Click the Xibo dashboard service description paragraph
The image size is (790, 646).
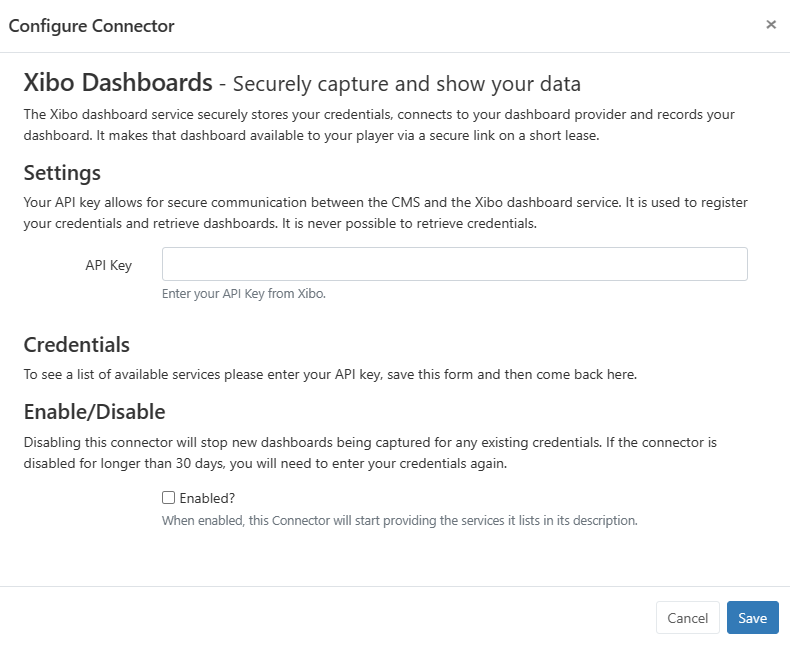(379, 125)
